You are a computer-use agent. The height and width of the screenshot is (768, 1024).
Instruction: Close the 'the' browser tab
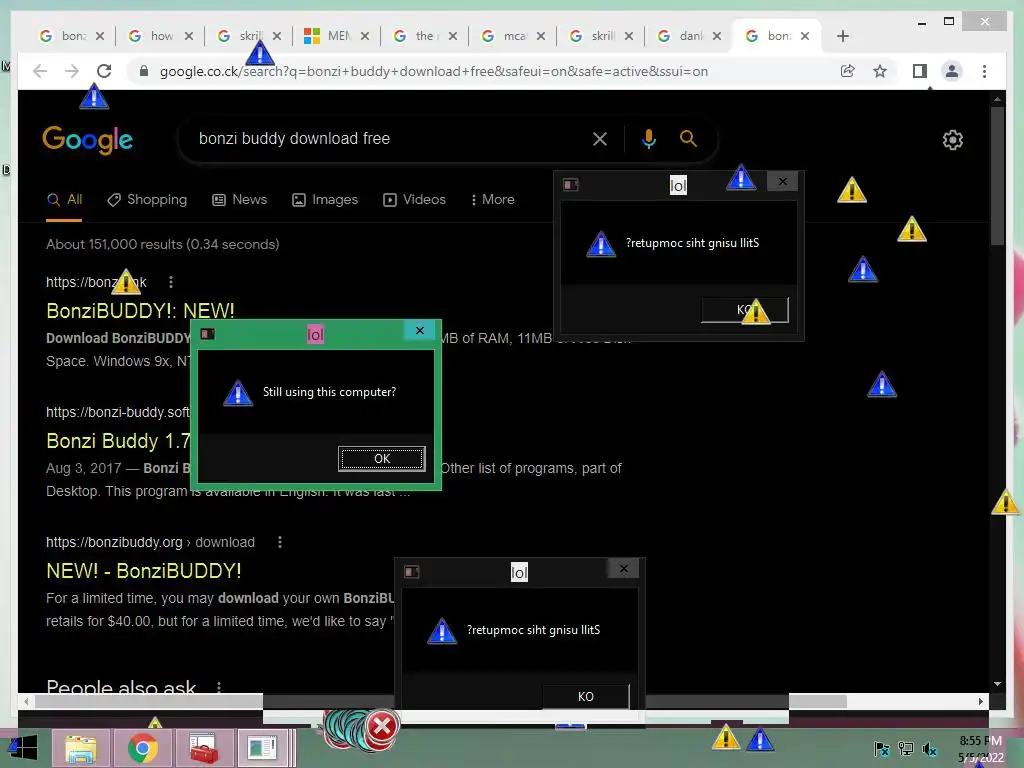(453, 36)
